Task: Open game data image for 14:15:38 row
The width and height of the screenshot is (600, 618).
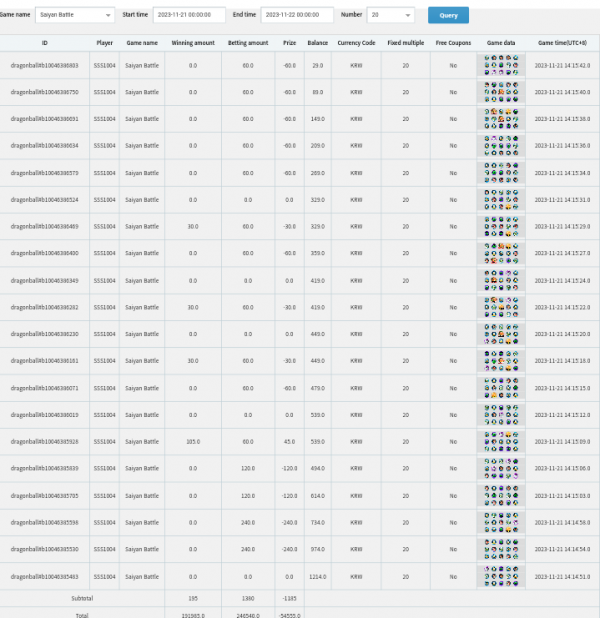Action: [x=501, y=119]
